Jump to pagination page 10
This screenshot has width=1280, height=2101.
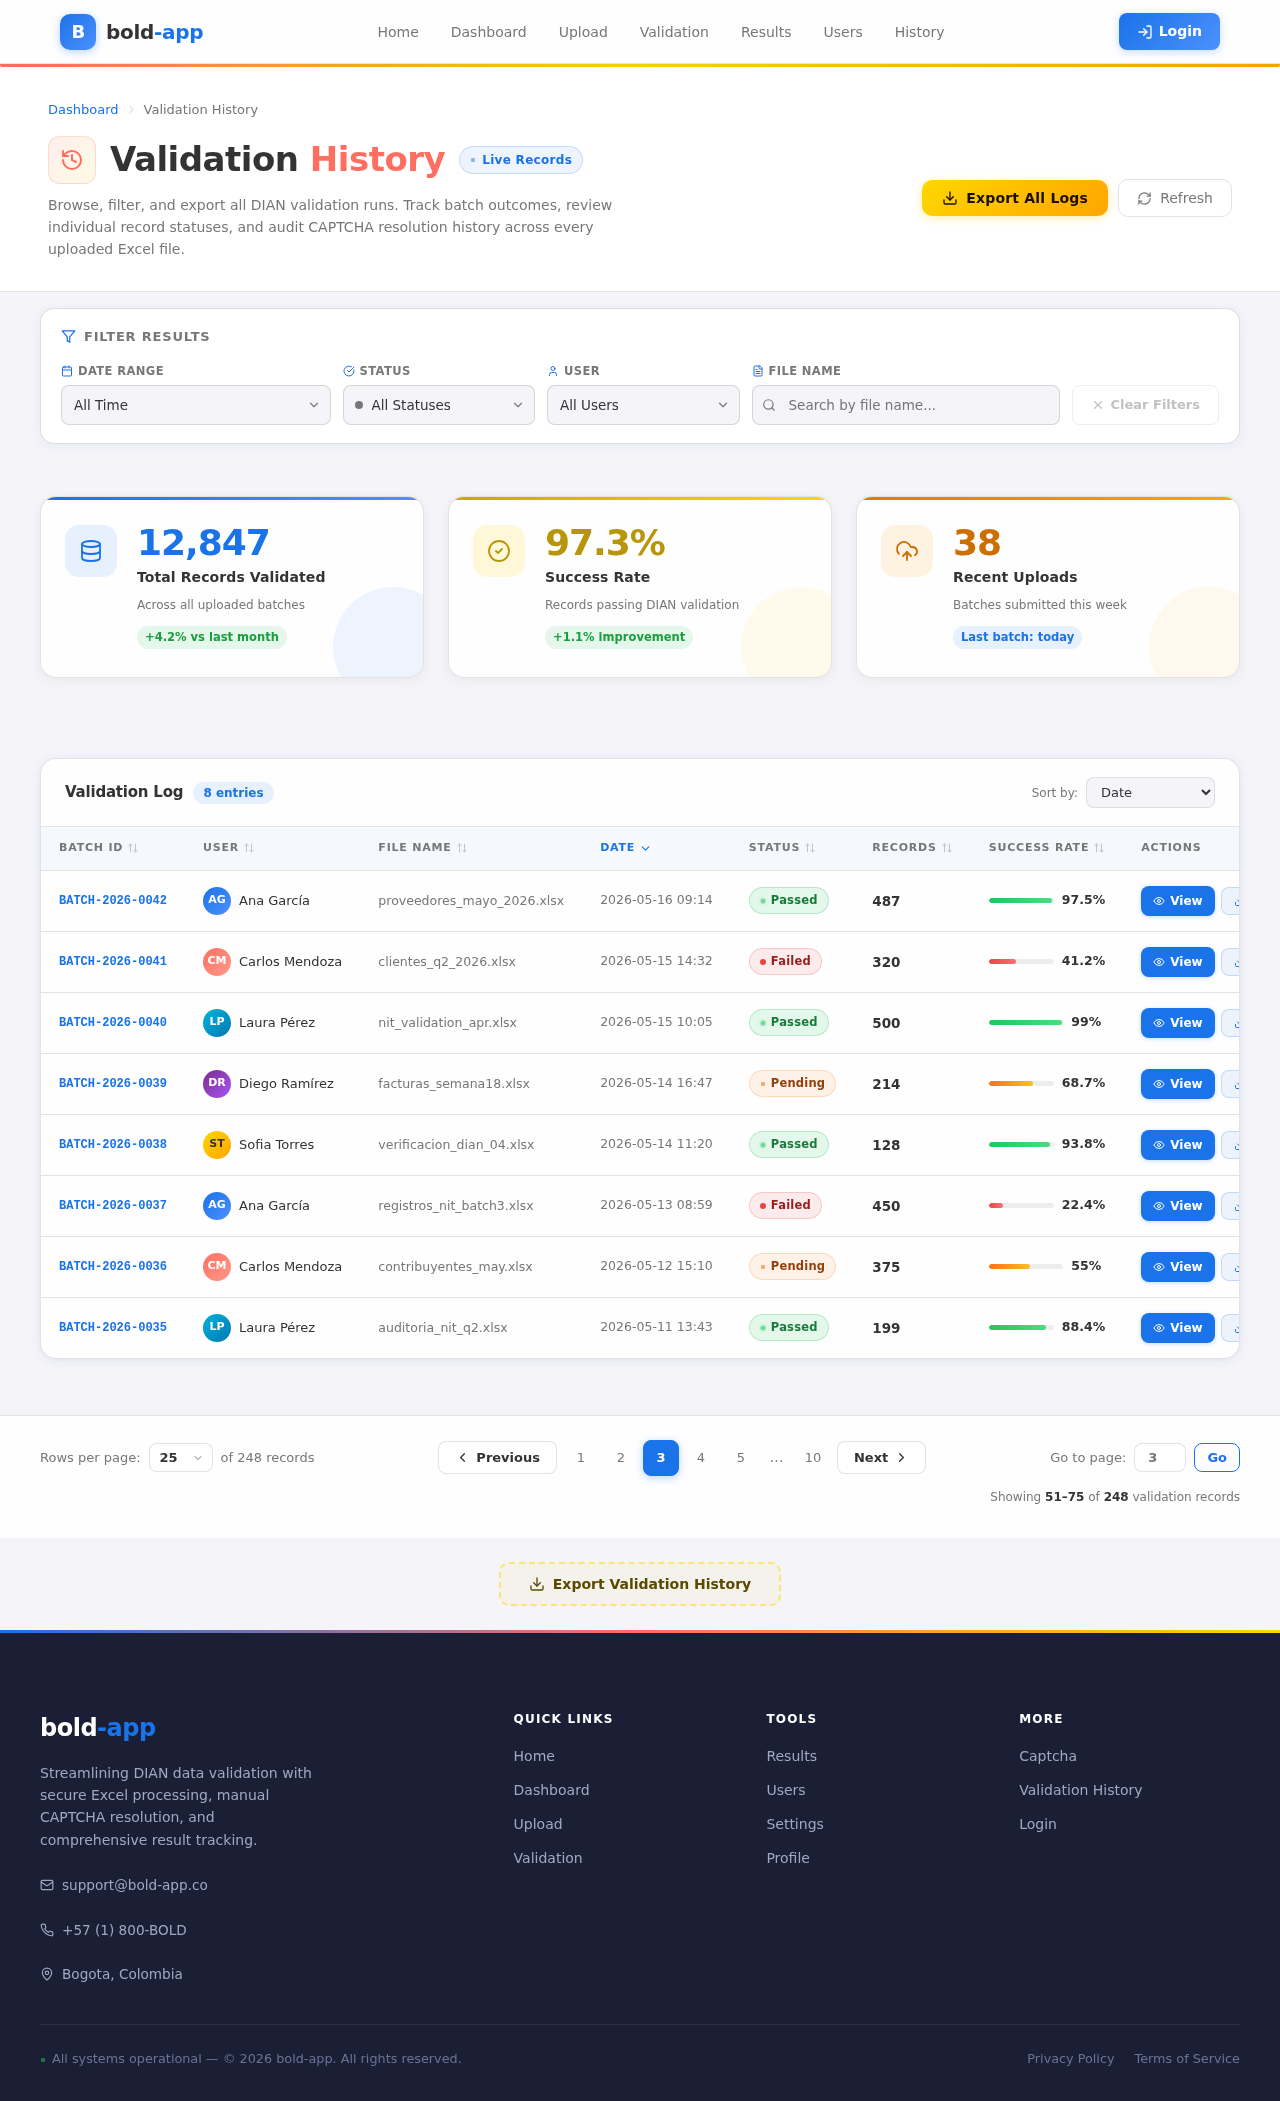[x=813, y=1458]
